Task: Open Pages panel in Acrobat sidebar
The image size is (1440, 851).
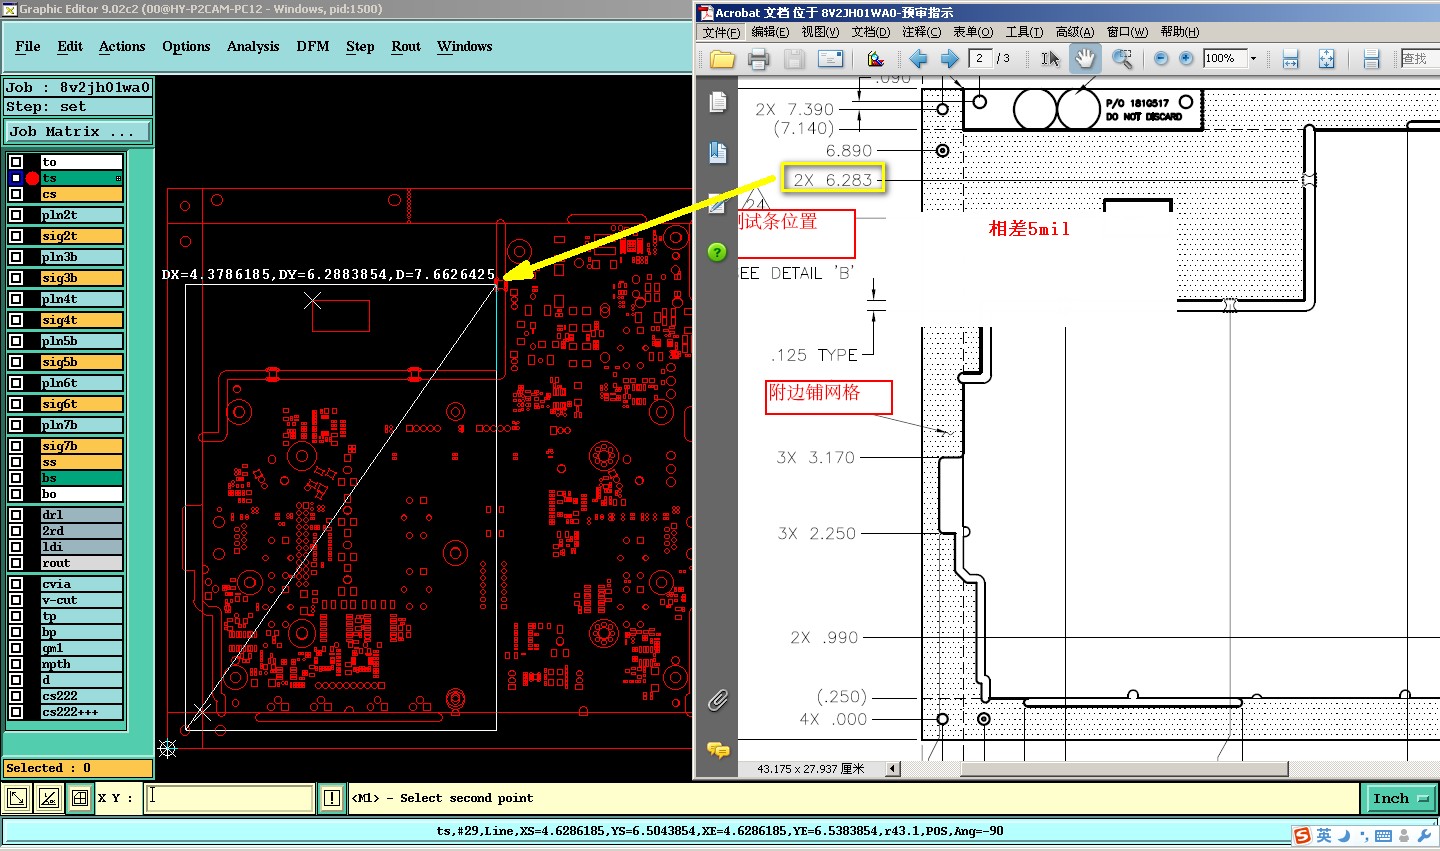Action: [x=717, y=102]
